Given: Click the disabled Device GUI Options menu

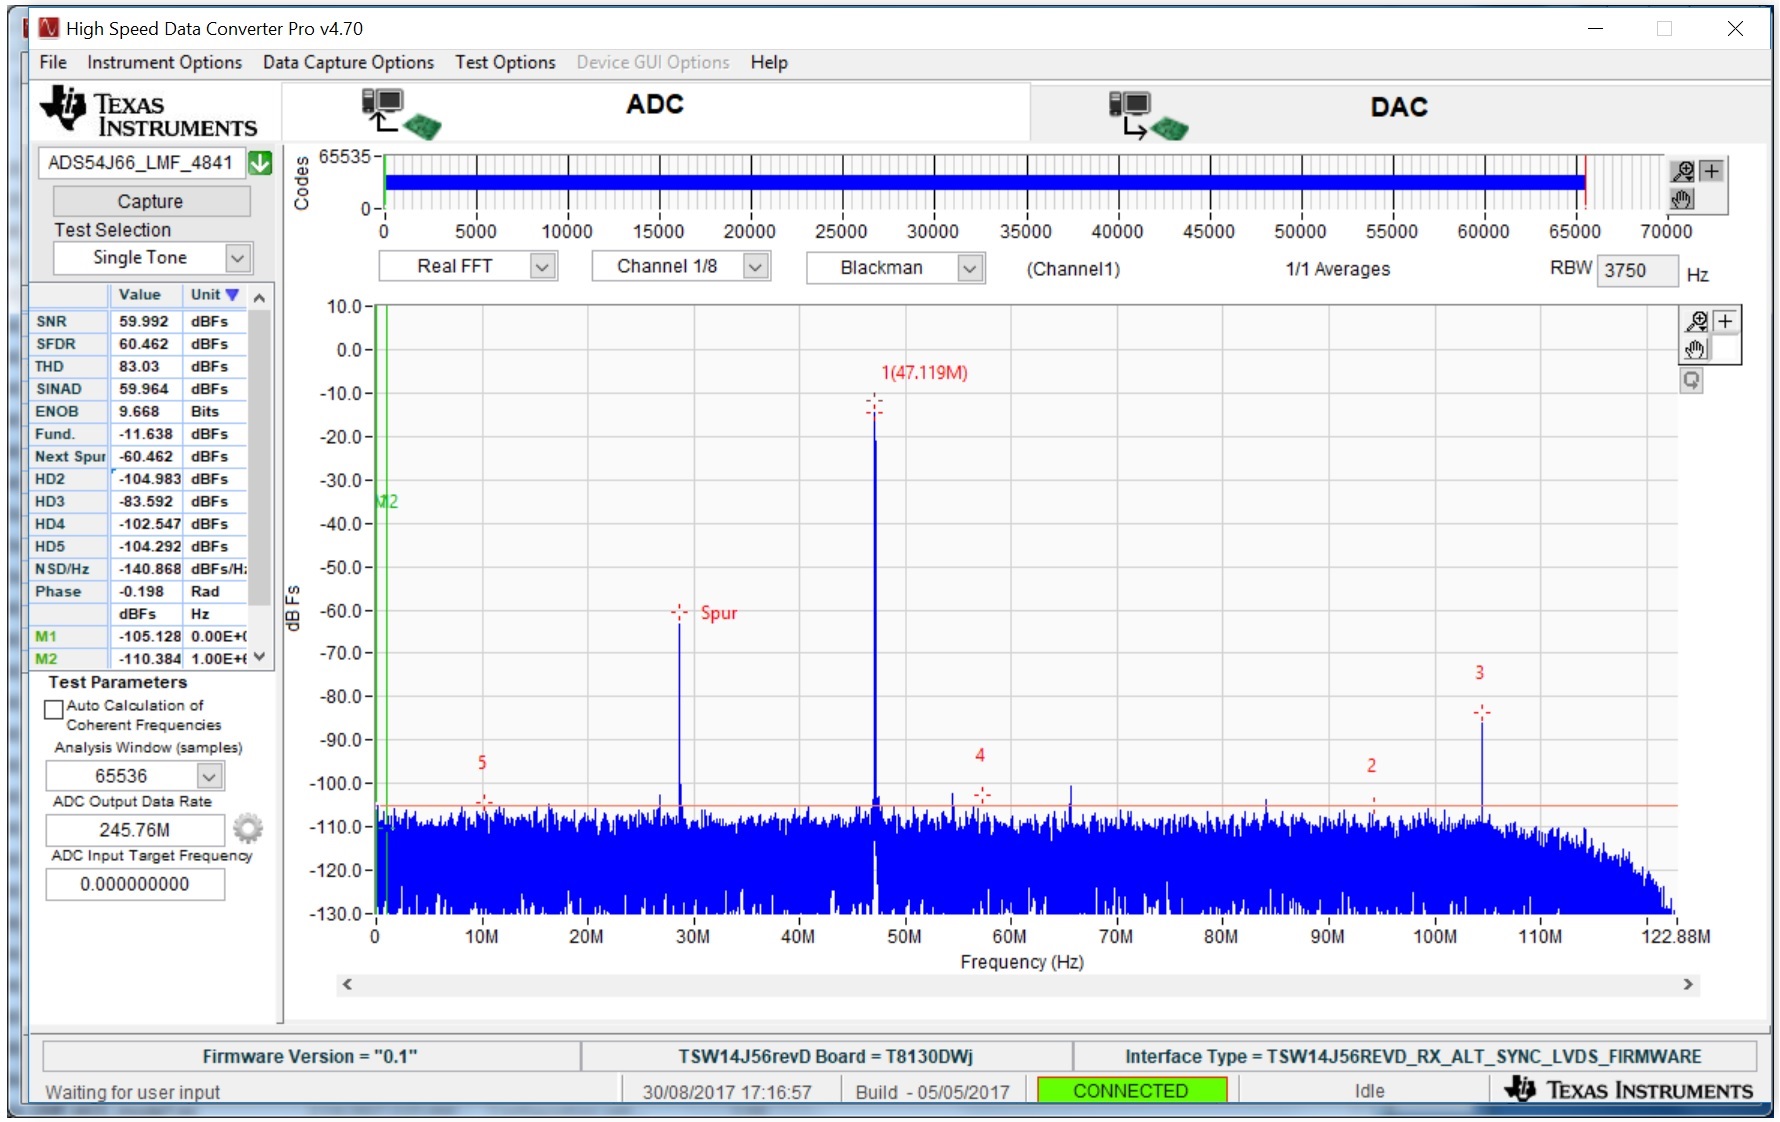Looking at the screenshot, I should pyautogui.click(x=653, y=62).
